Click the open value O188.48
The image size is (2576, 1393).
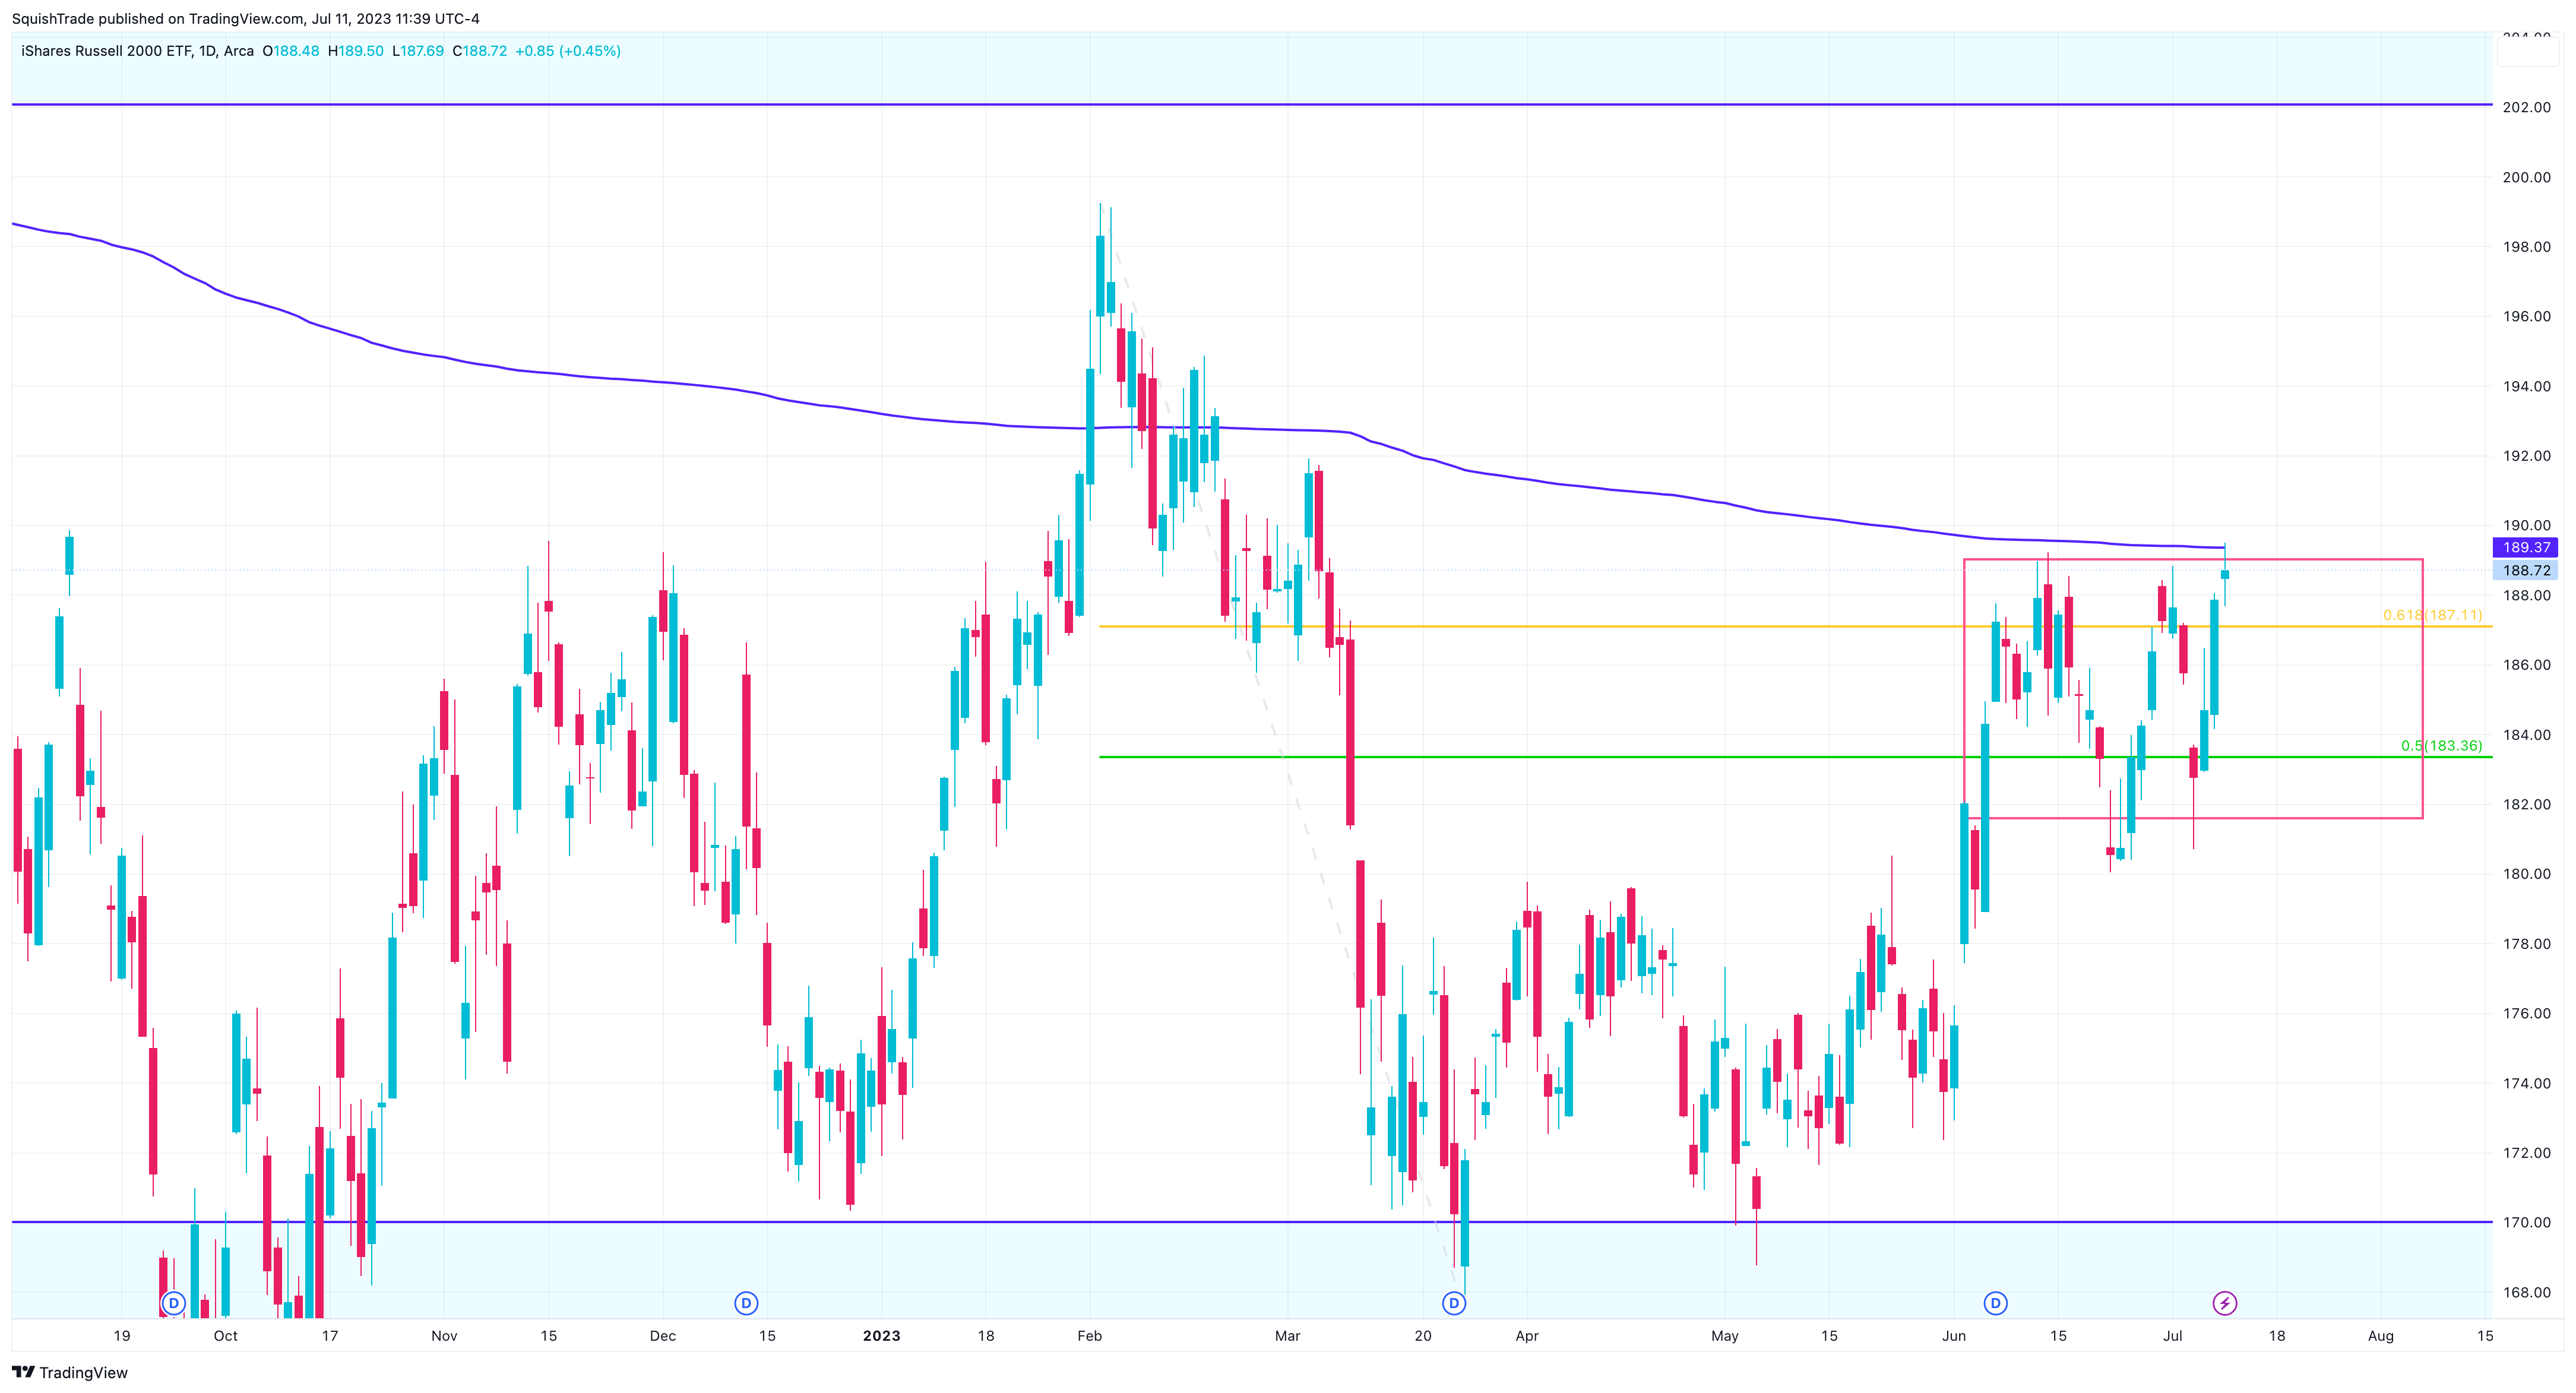[291, 51]
